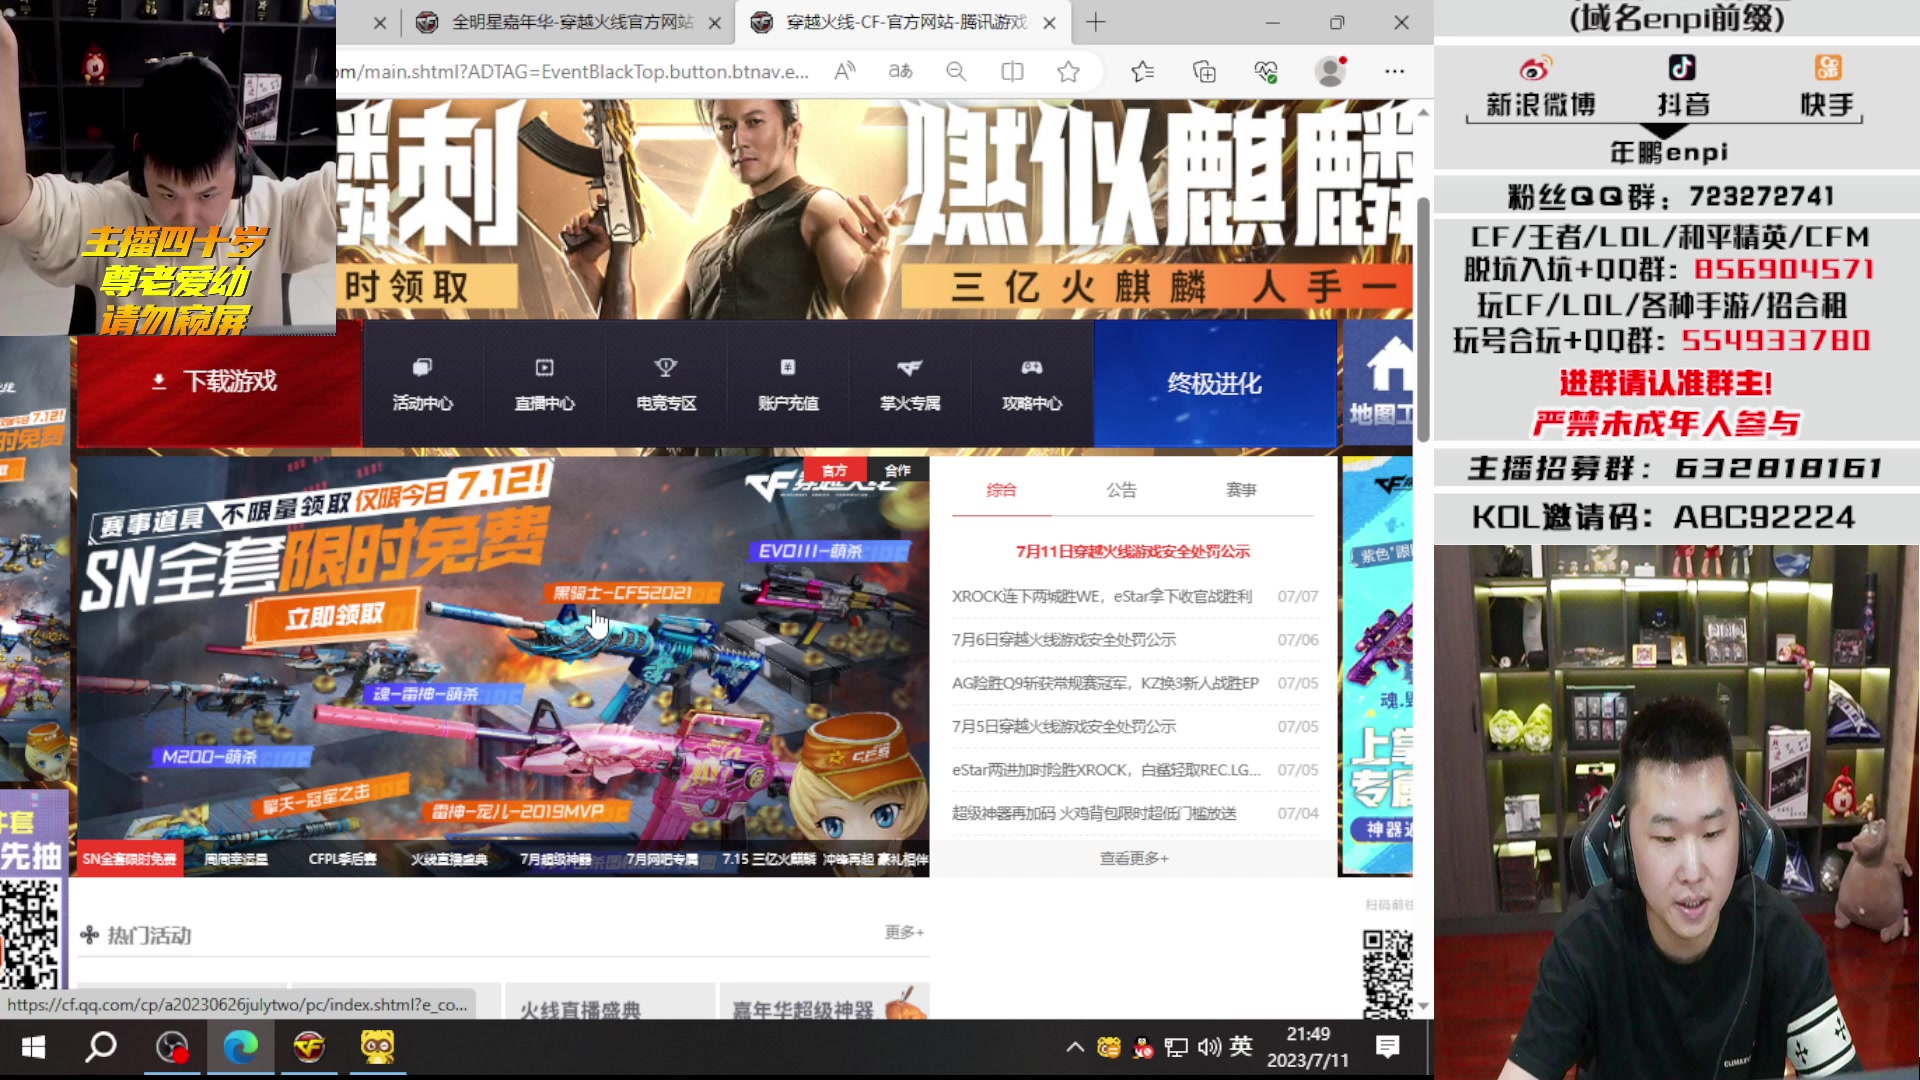Open 直播中心 in site navigation
1920x1080 pixels.
[x=544, y=384]
